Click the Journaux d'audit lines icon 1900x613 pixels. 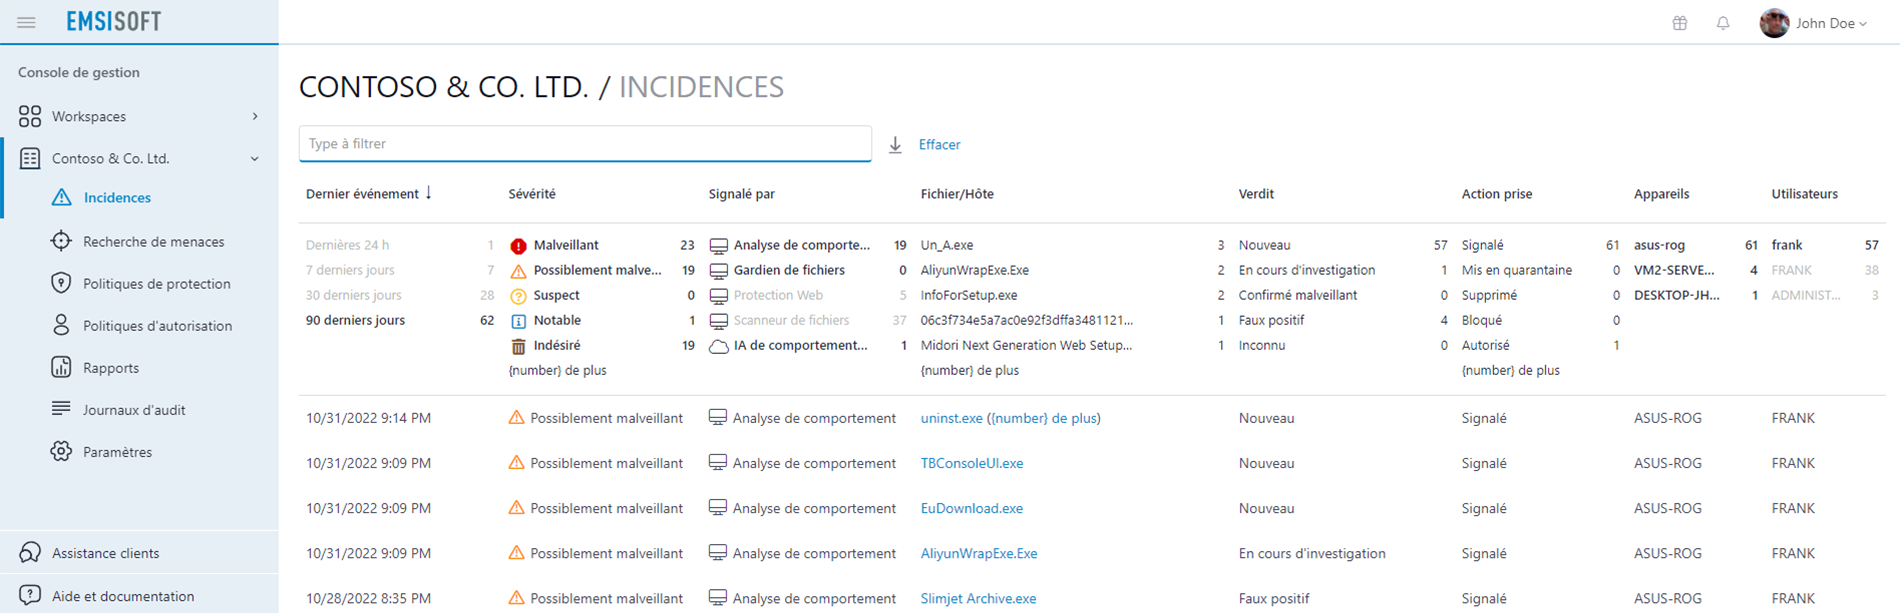tap(61, 408)
